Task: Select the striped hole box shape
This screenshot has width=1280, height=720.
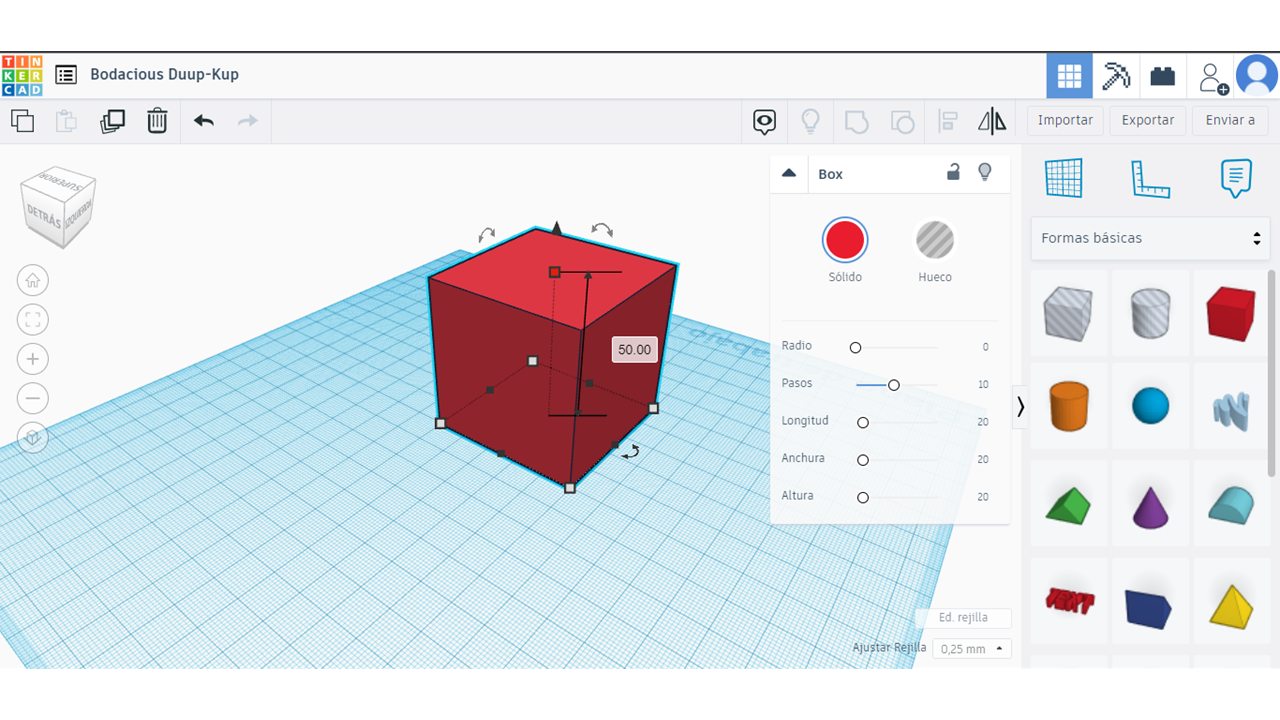Action: tap(1068, 313)
